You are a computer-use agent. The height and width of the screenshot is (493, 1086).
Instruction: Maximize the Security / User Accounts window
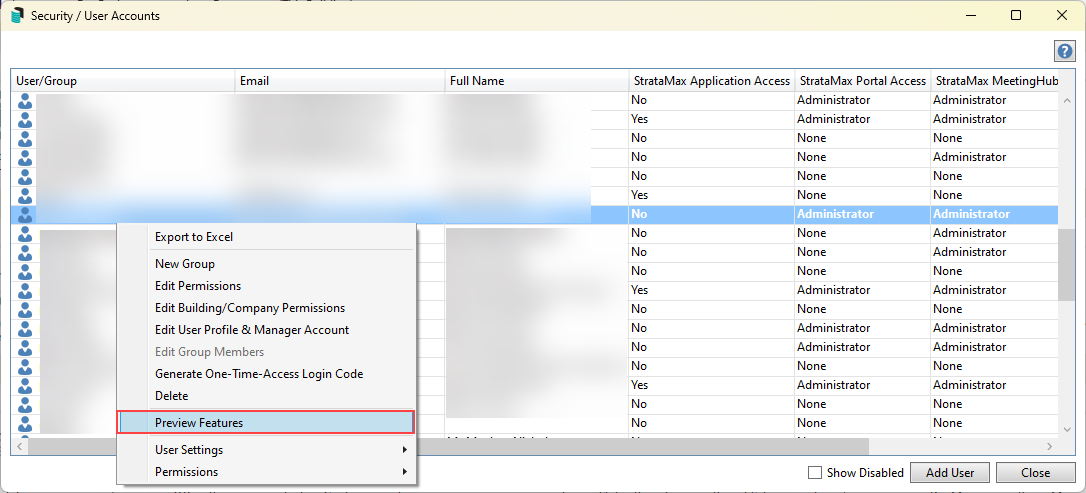click(1016, 15)
